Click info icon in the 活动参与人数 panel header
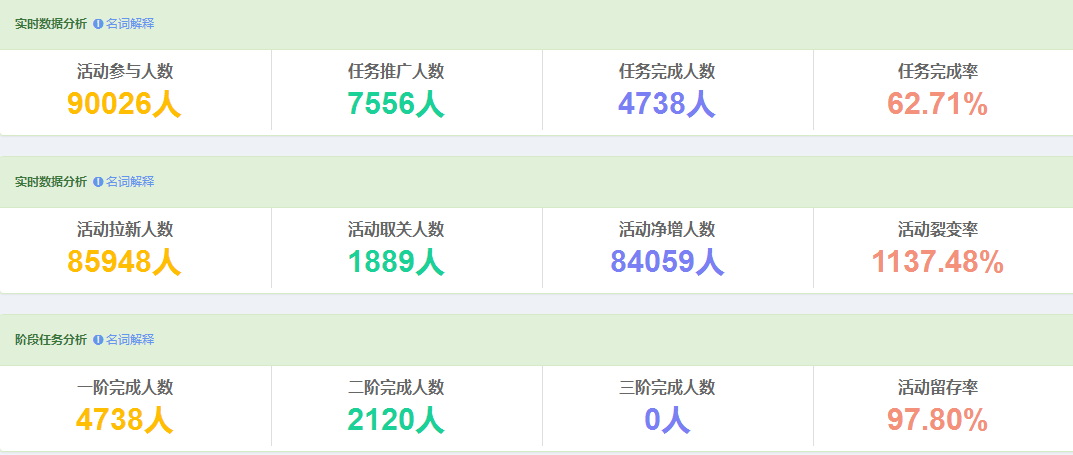This screenshot has height=455, width=1073. tap(98, 23)
